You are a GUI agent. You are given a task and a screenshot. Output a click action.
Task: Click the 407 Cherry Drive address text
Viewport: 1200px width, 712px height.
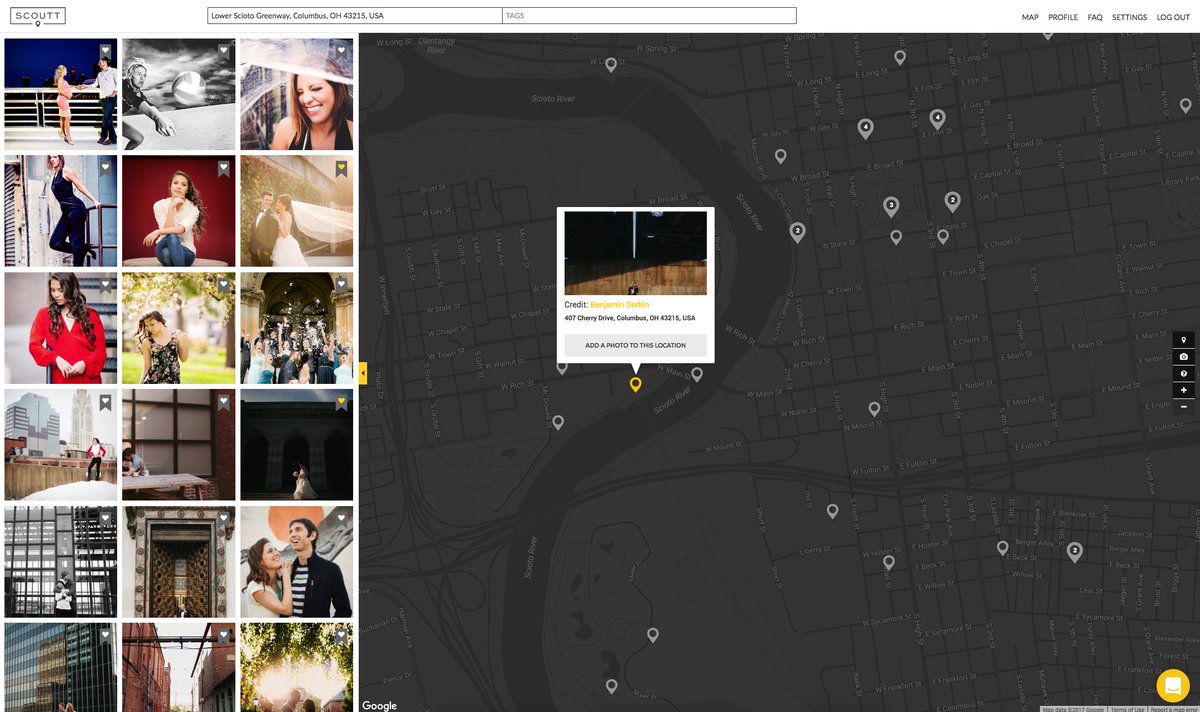629,318
